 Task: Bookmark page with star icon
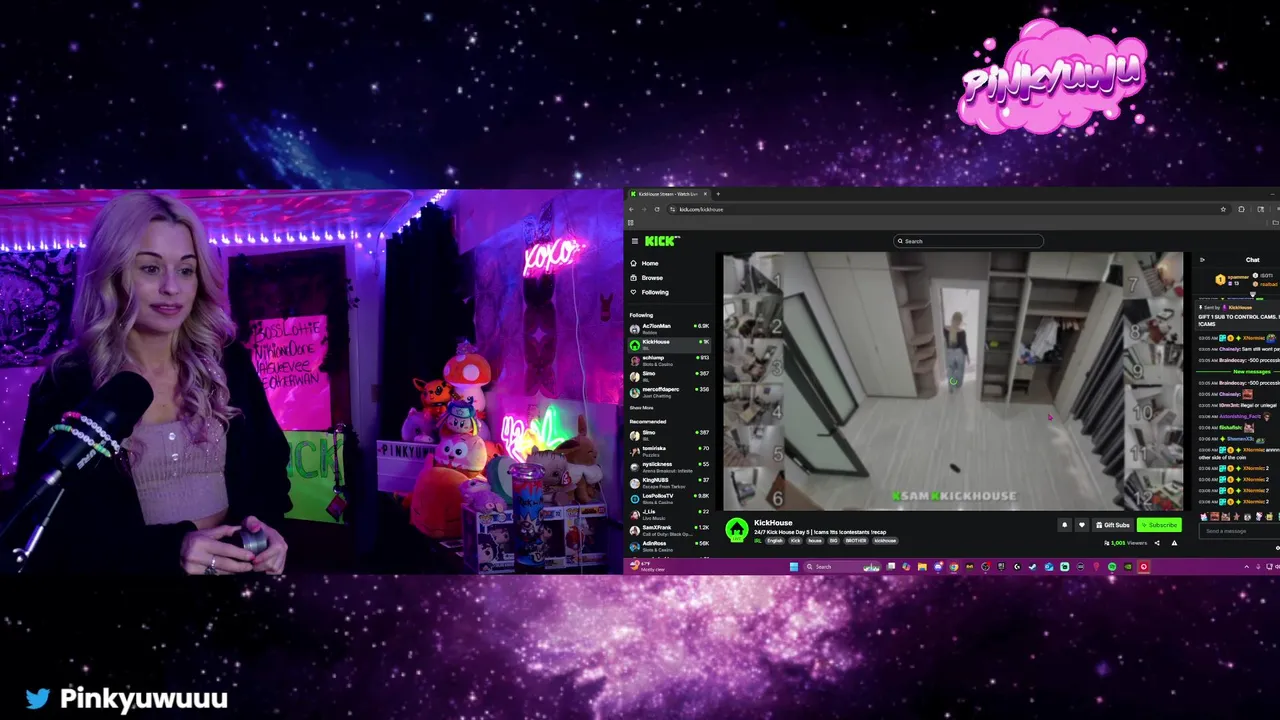point(1222,209)
